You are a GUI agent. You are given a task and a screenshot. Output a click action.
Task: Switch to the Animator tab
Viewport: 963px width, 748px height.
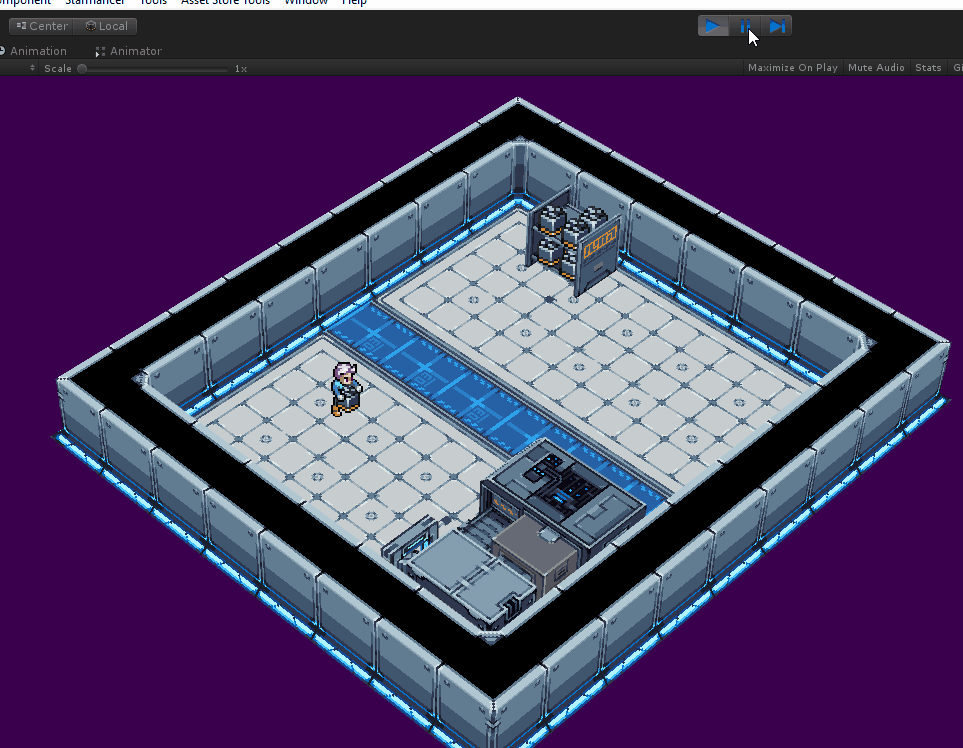129,51
